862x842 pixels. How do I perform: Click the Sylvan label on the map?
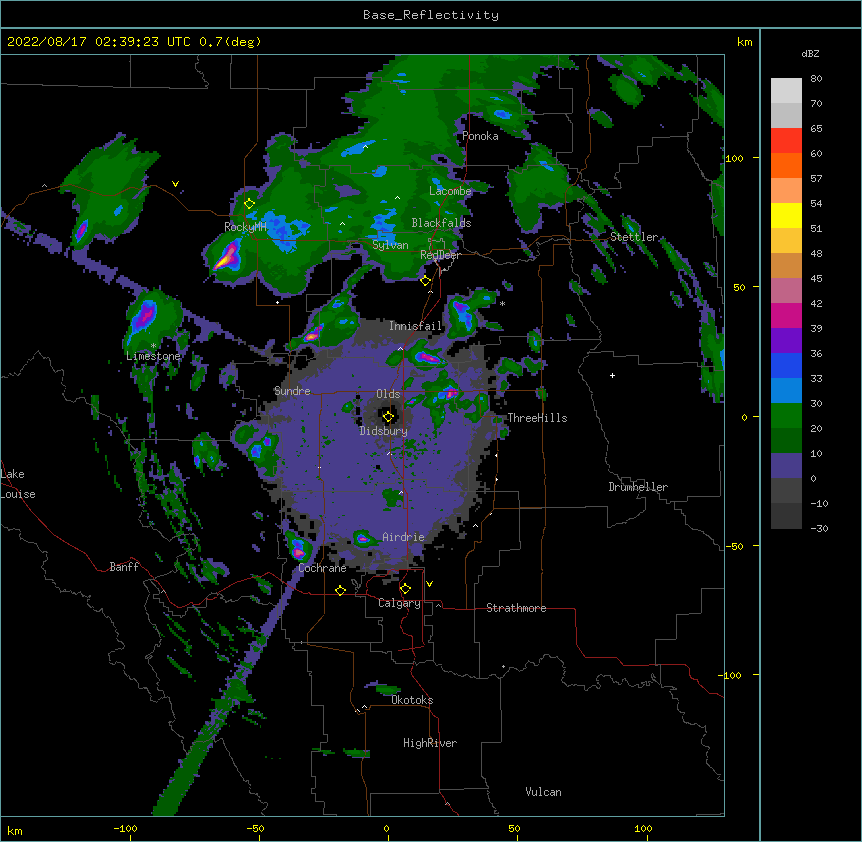(390, 245)
